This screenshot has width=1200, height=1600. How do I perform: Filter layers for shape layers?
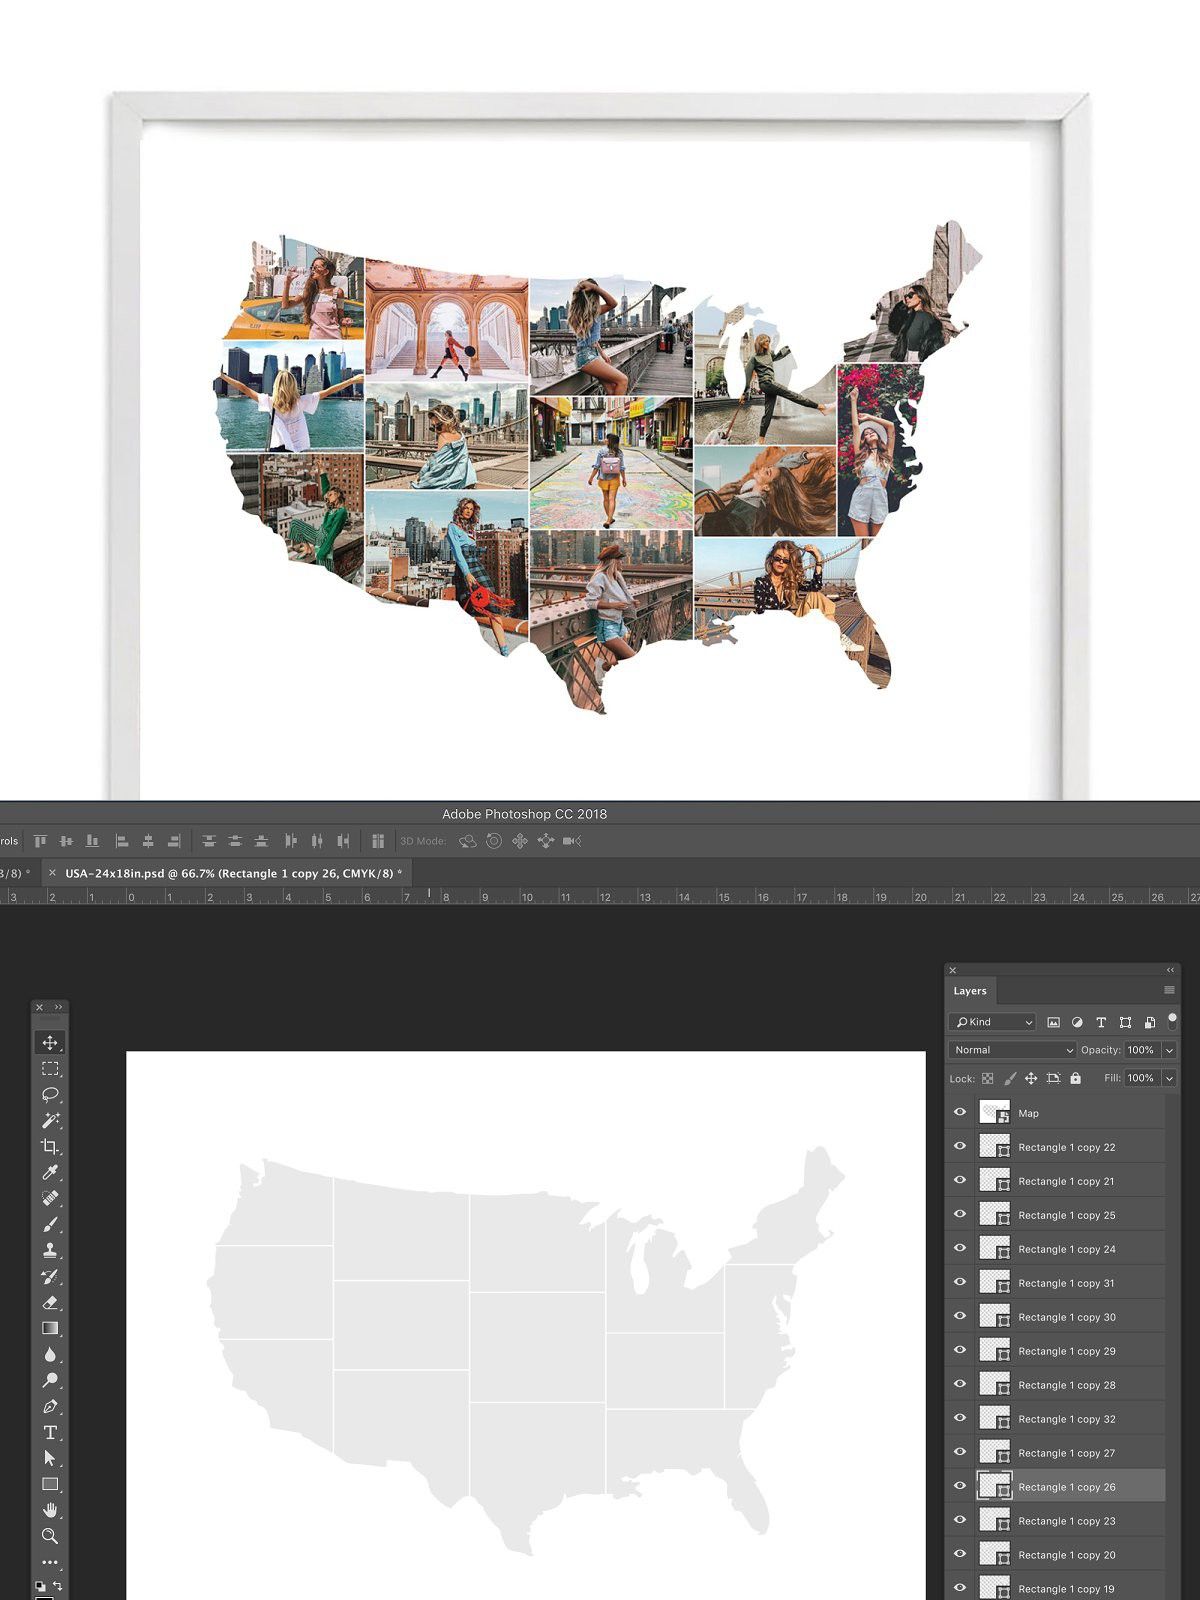point(1125,1022)
